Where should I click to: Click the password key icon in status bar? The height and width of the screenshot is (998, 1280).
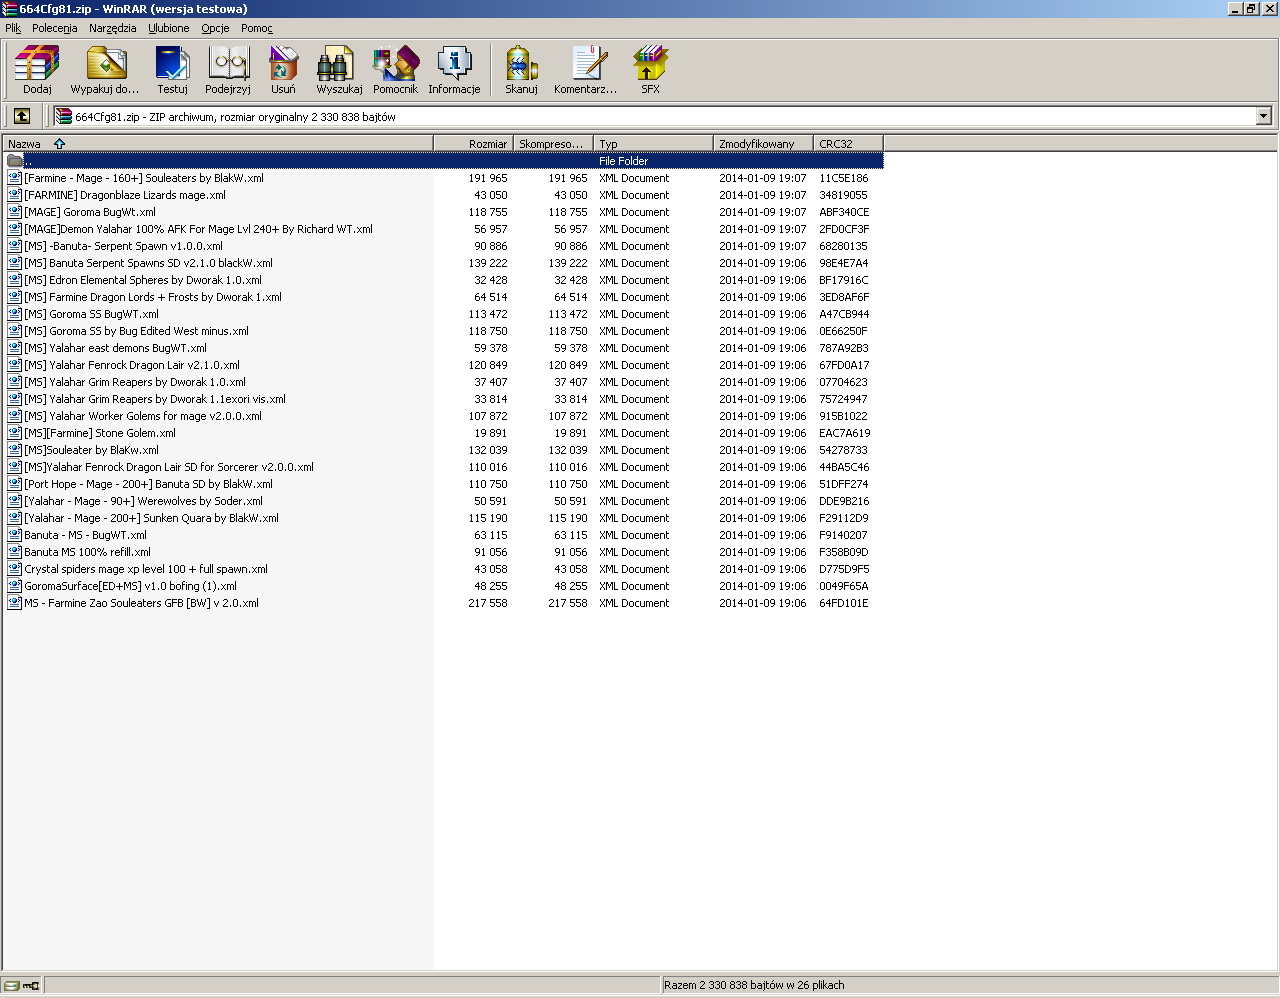pyautogui.click(x=31, y=986)
